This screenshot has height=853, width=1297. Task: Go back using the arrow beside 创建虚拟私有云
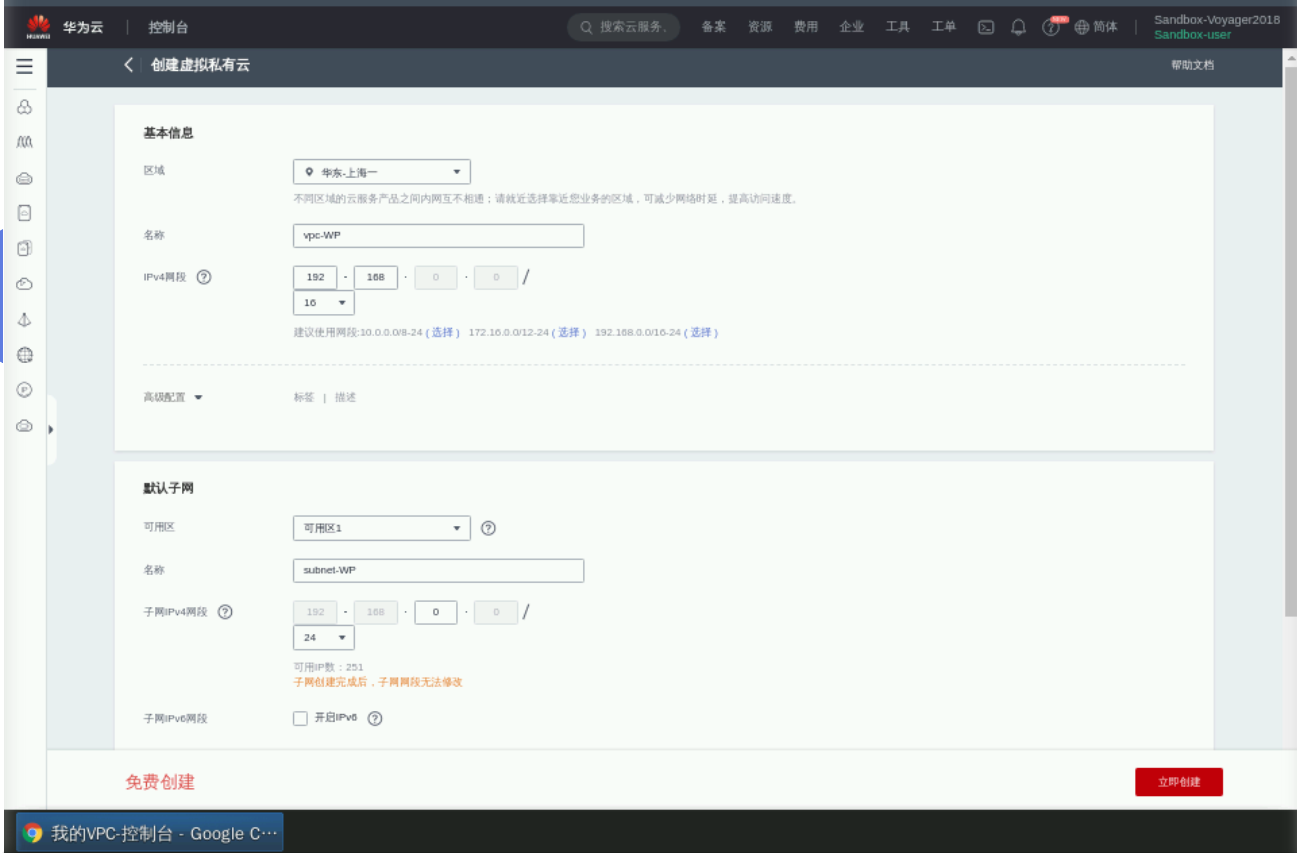click(x=128, y=65)
